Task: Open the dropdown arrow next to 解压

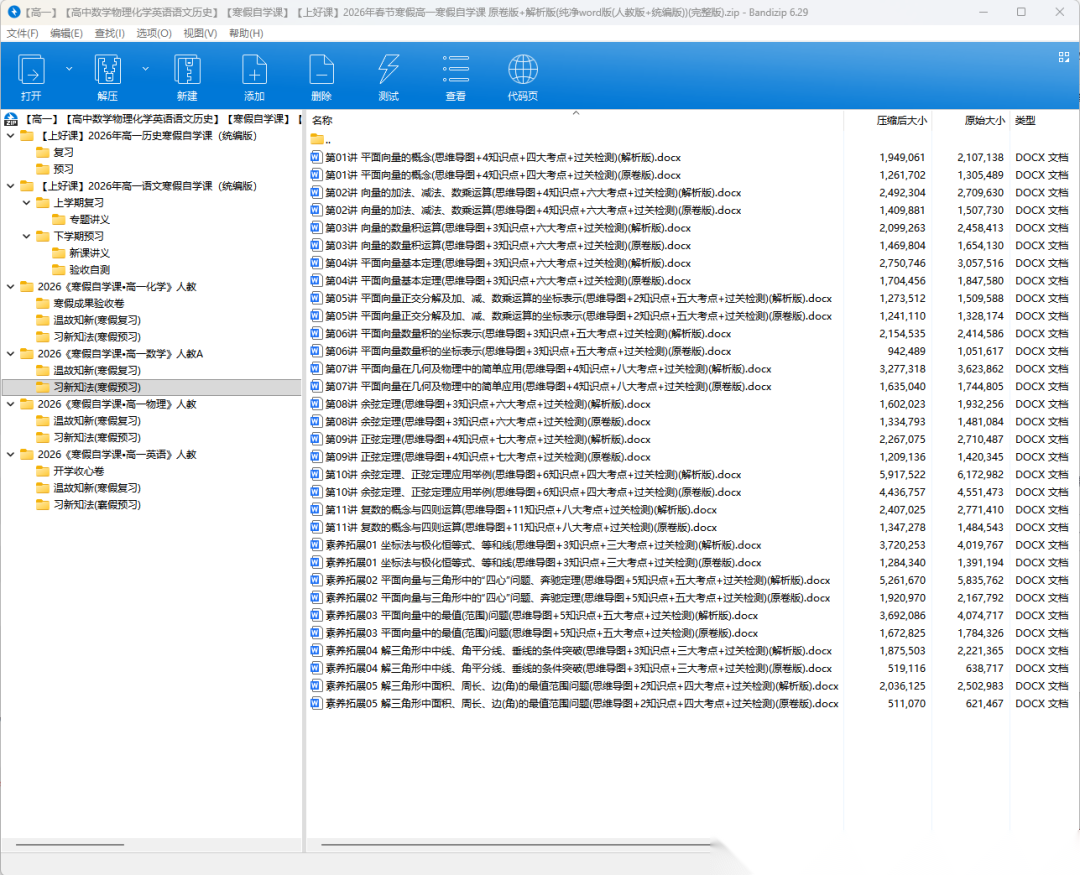Action: click(145, 69)
